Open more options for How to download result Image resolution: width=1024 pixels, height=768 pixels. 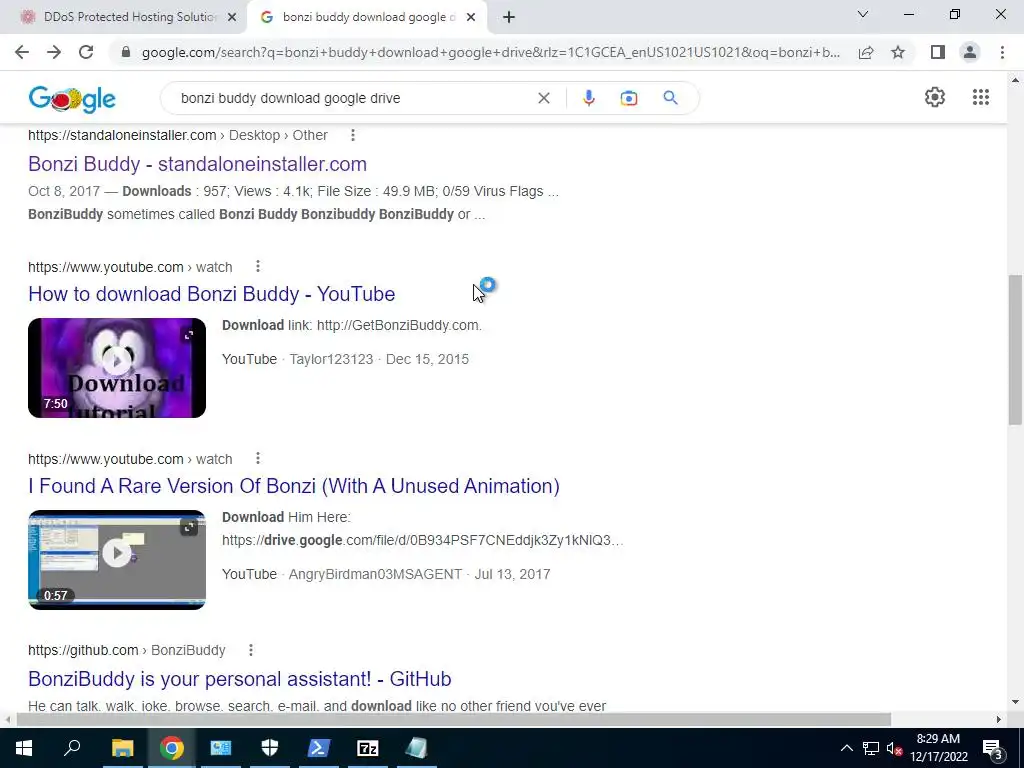point(258,266)
